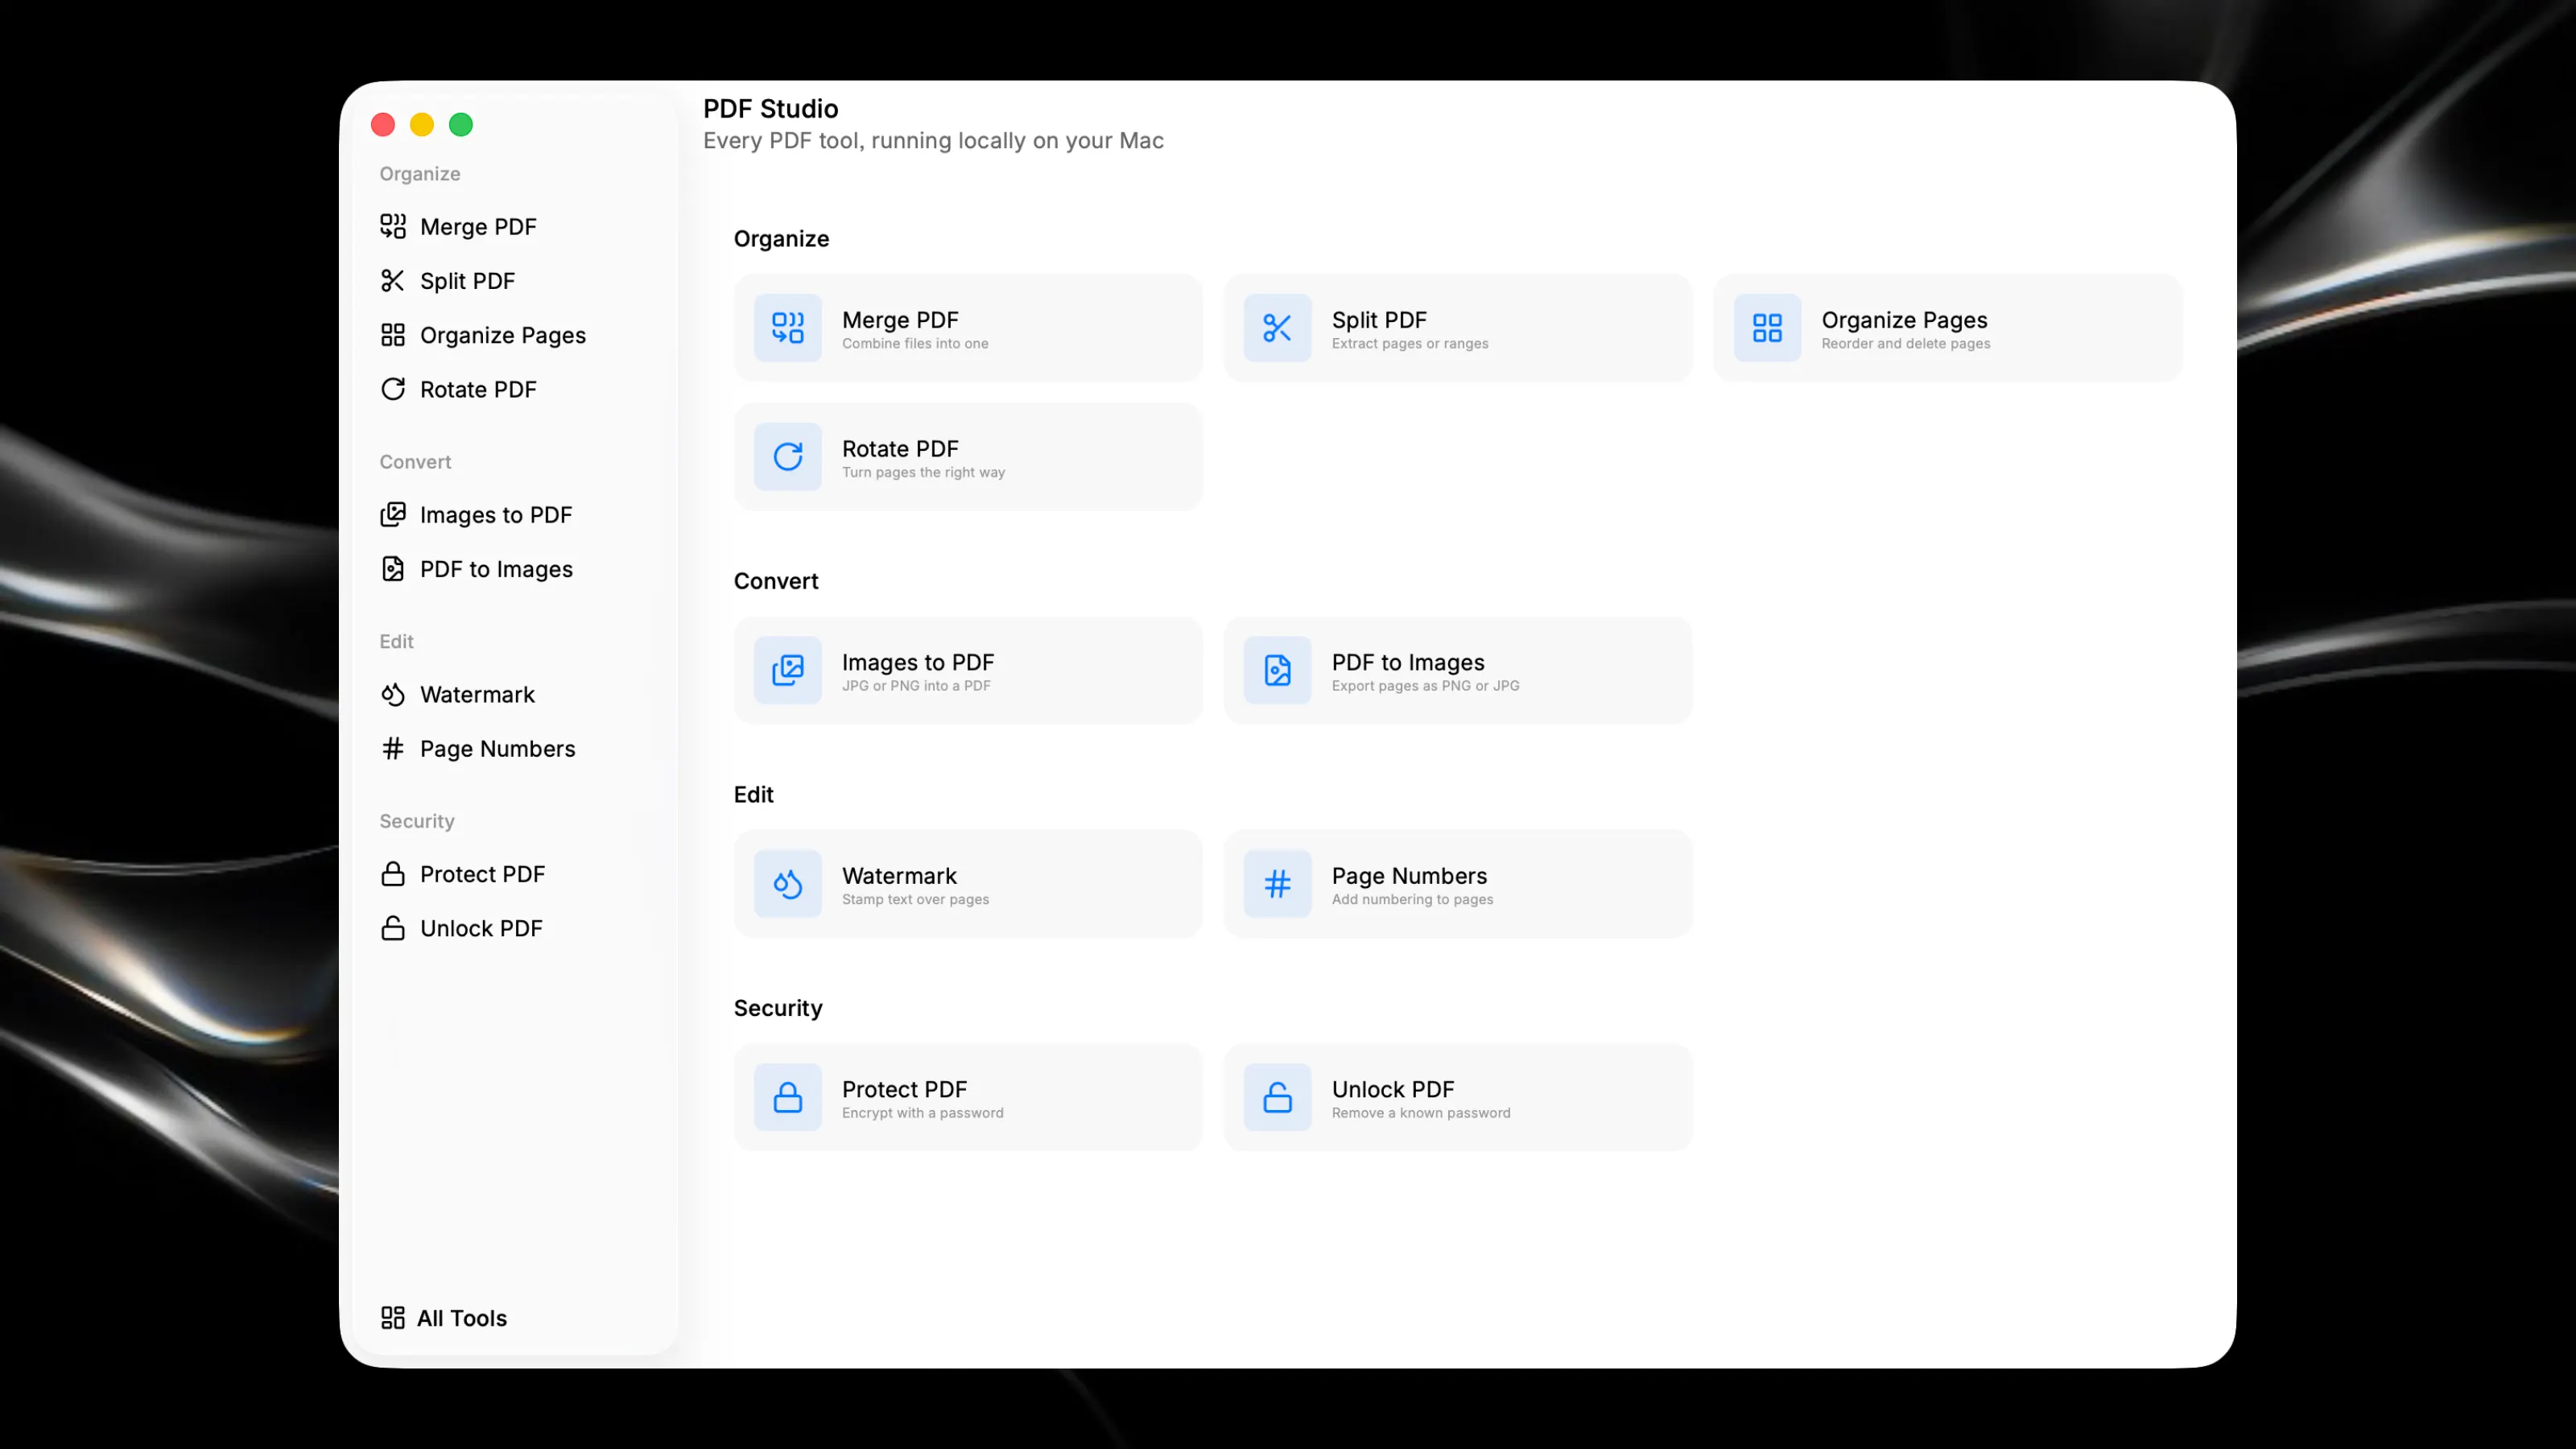This screenshot has width=2576, height=1449.
Task: Open Protect PDF label in the sidebar
Action: pos(482,874)
